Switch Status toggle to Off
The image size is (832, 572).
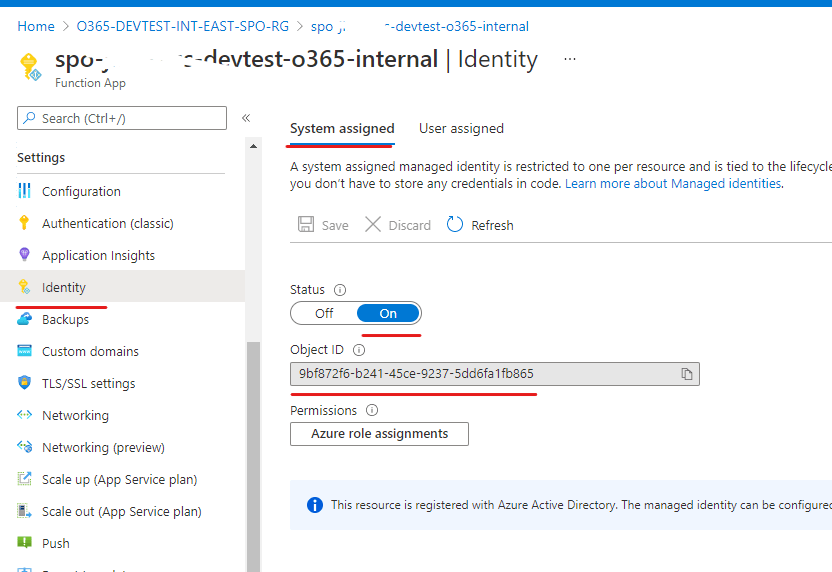[x=324, y=313]
